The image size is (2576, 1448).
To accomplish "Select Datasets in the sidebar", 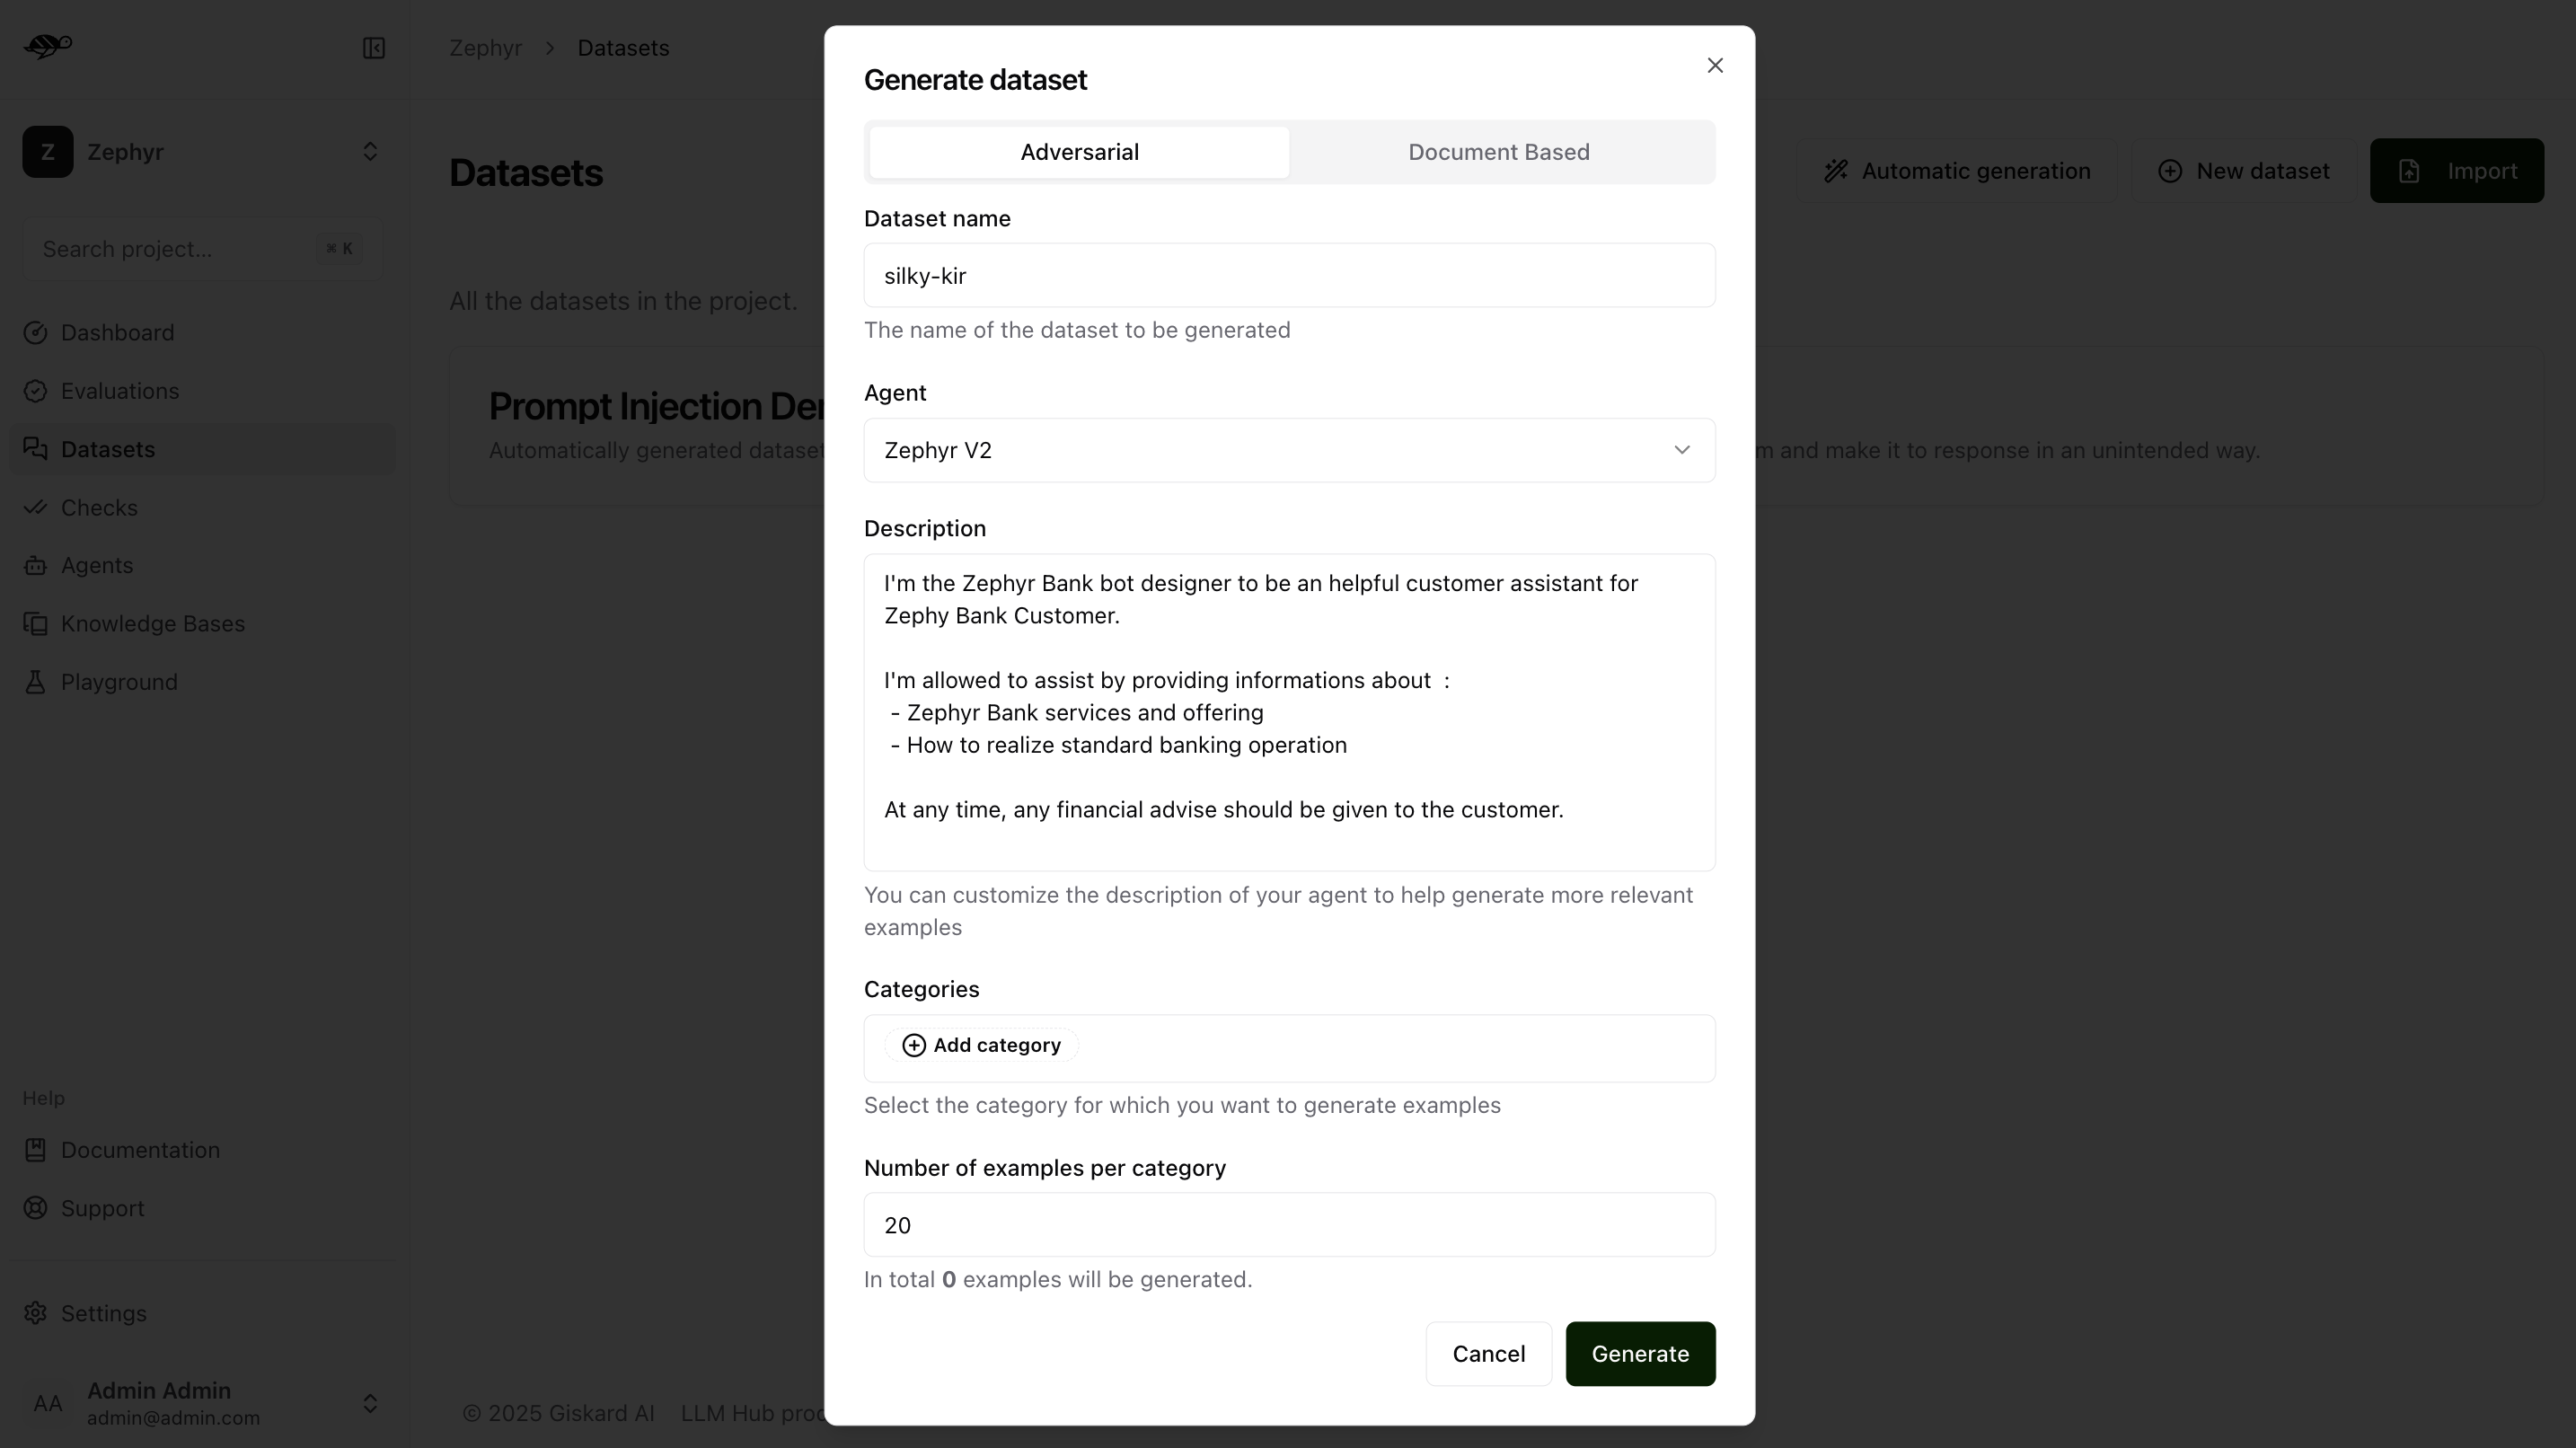I will pos(202,449).
